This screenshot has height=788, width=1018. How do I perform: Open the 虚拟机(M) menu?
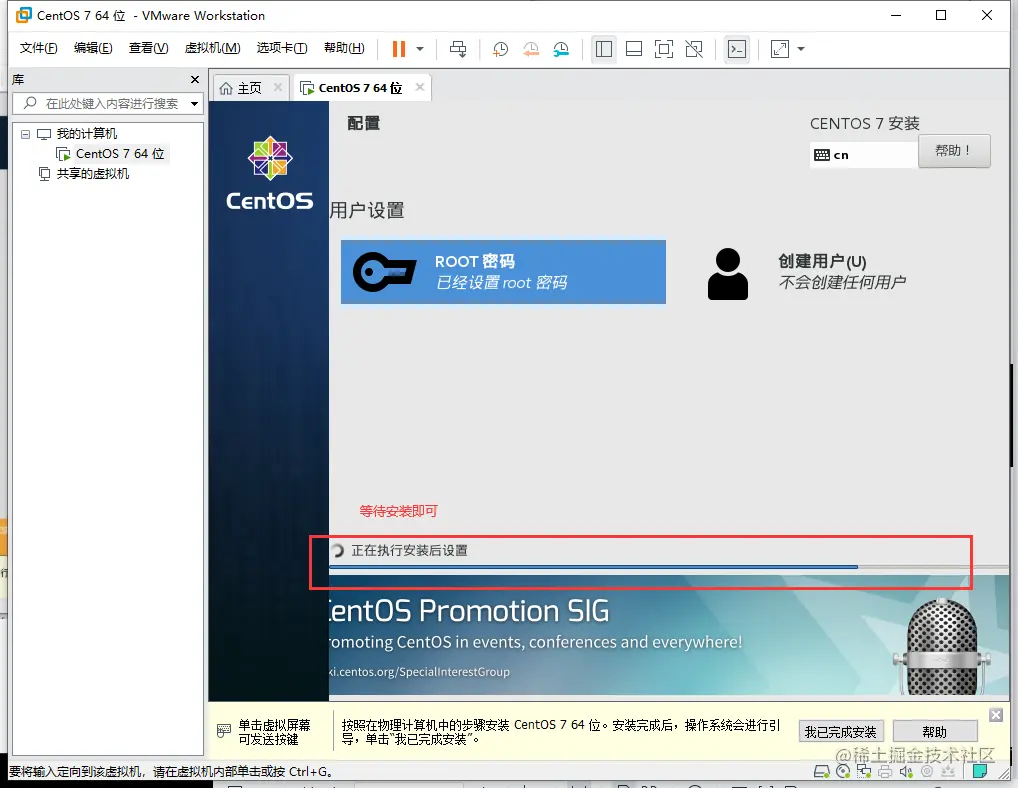pos(212,48)
